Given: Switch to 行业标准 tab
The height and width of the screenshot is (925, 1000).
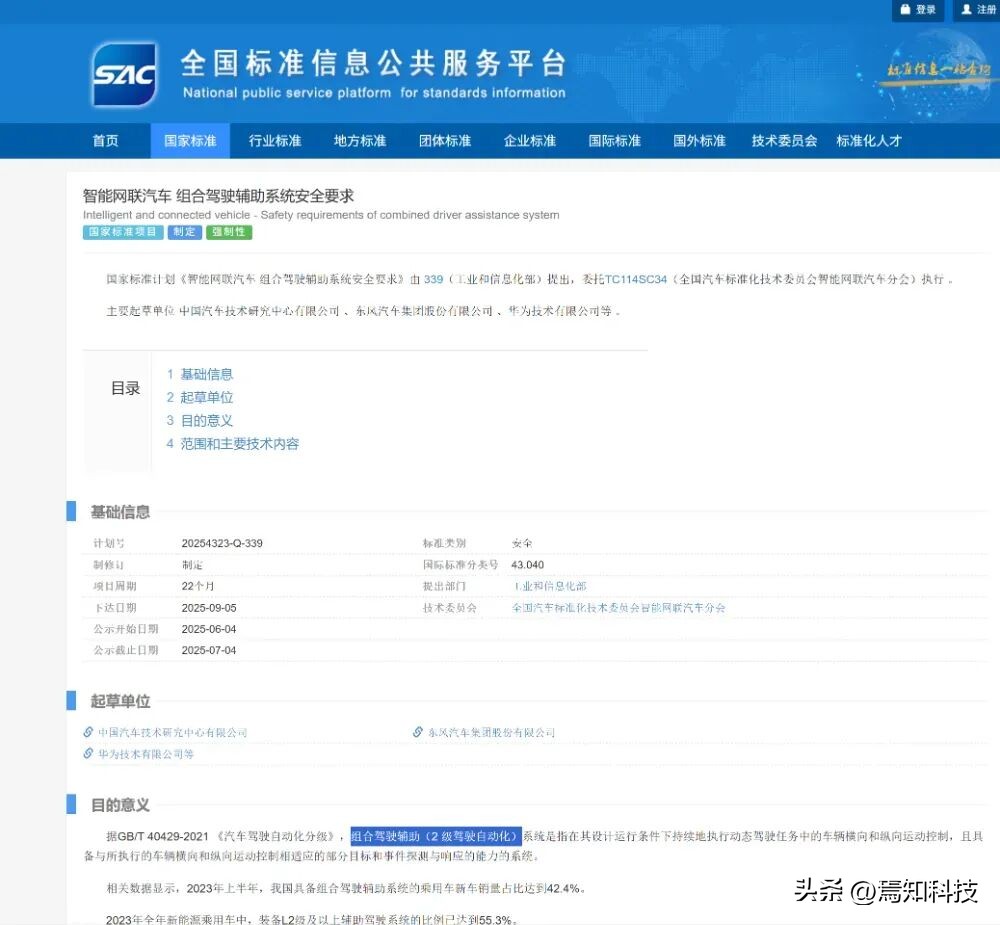Looking at the screenshot, I should pyautogui.click(x=275, y=140).
